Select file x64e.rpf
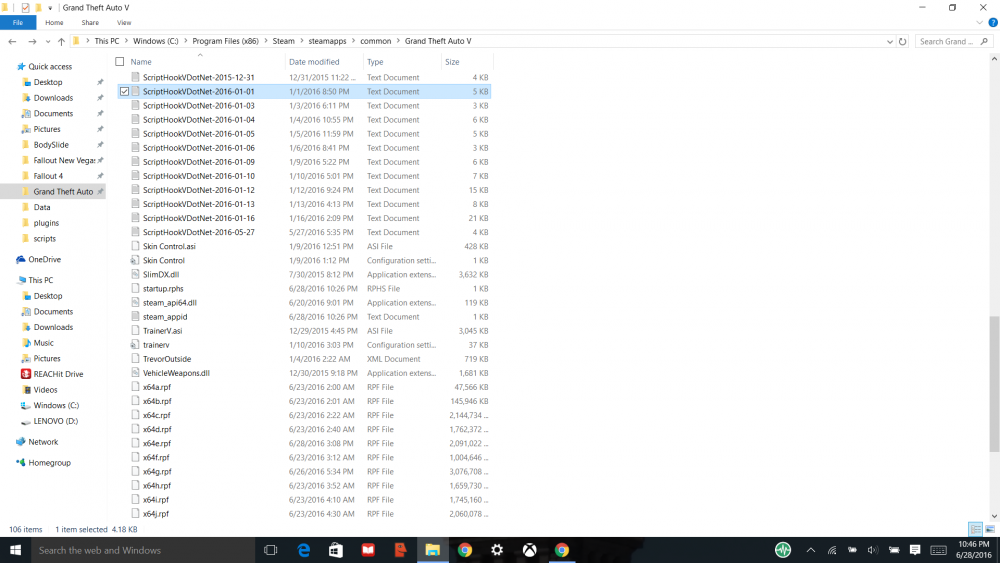1000x563 pixels. (x=157, y=443)
